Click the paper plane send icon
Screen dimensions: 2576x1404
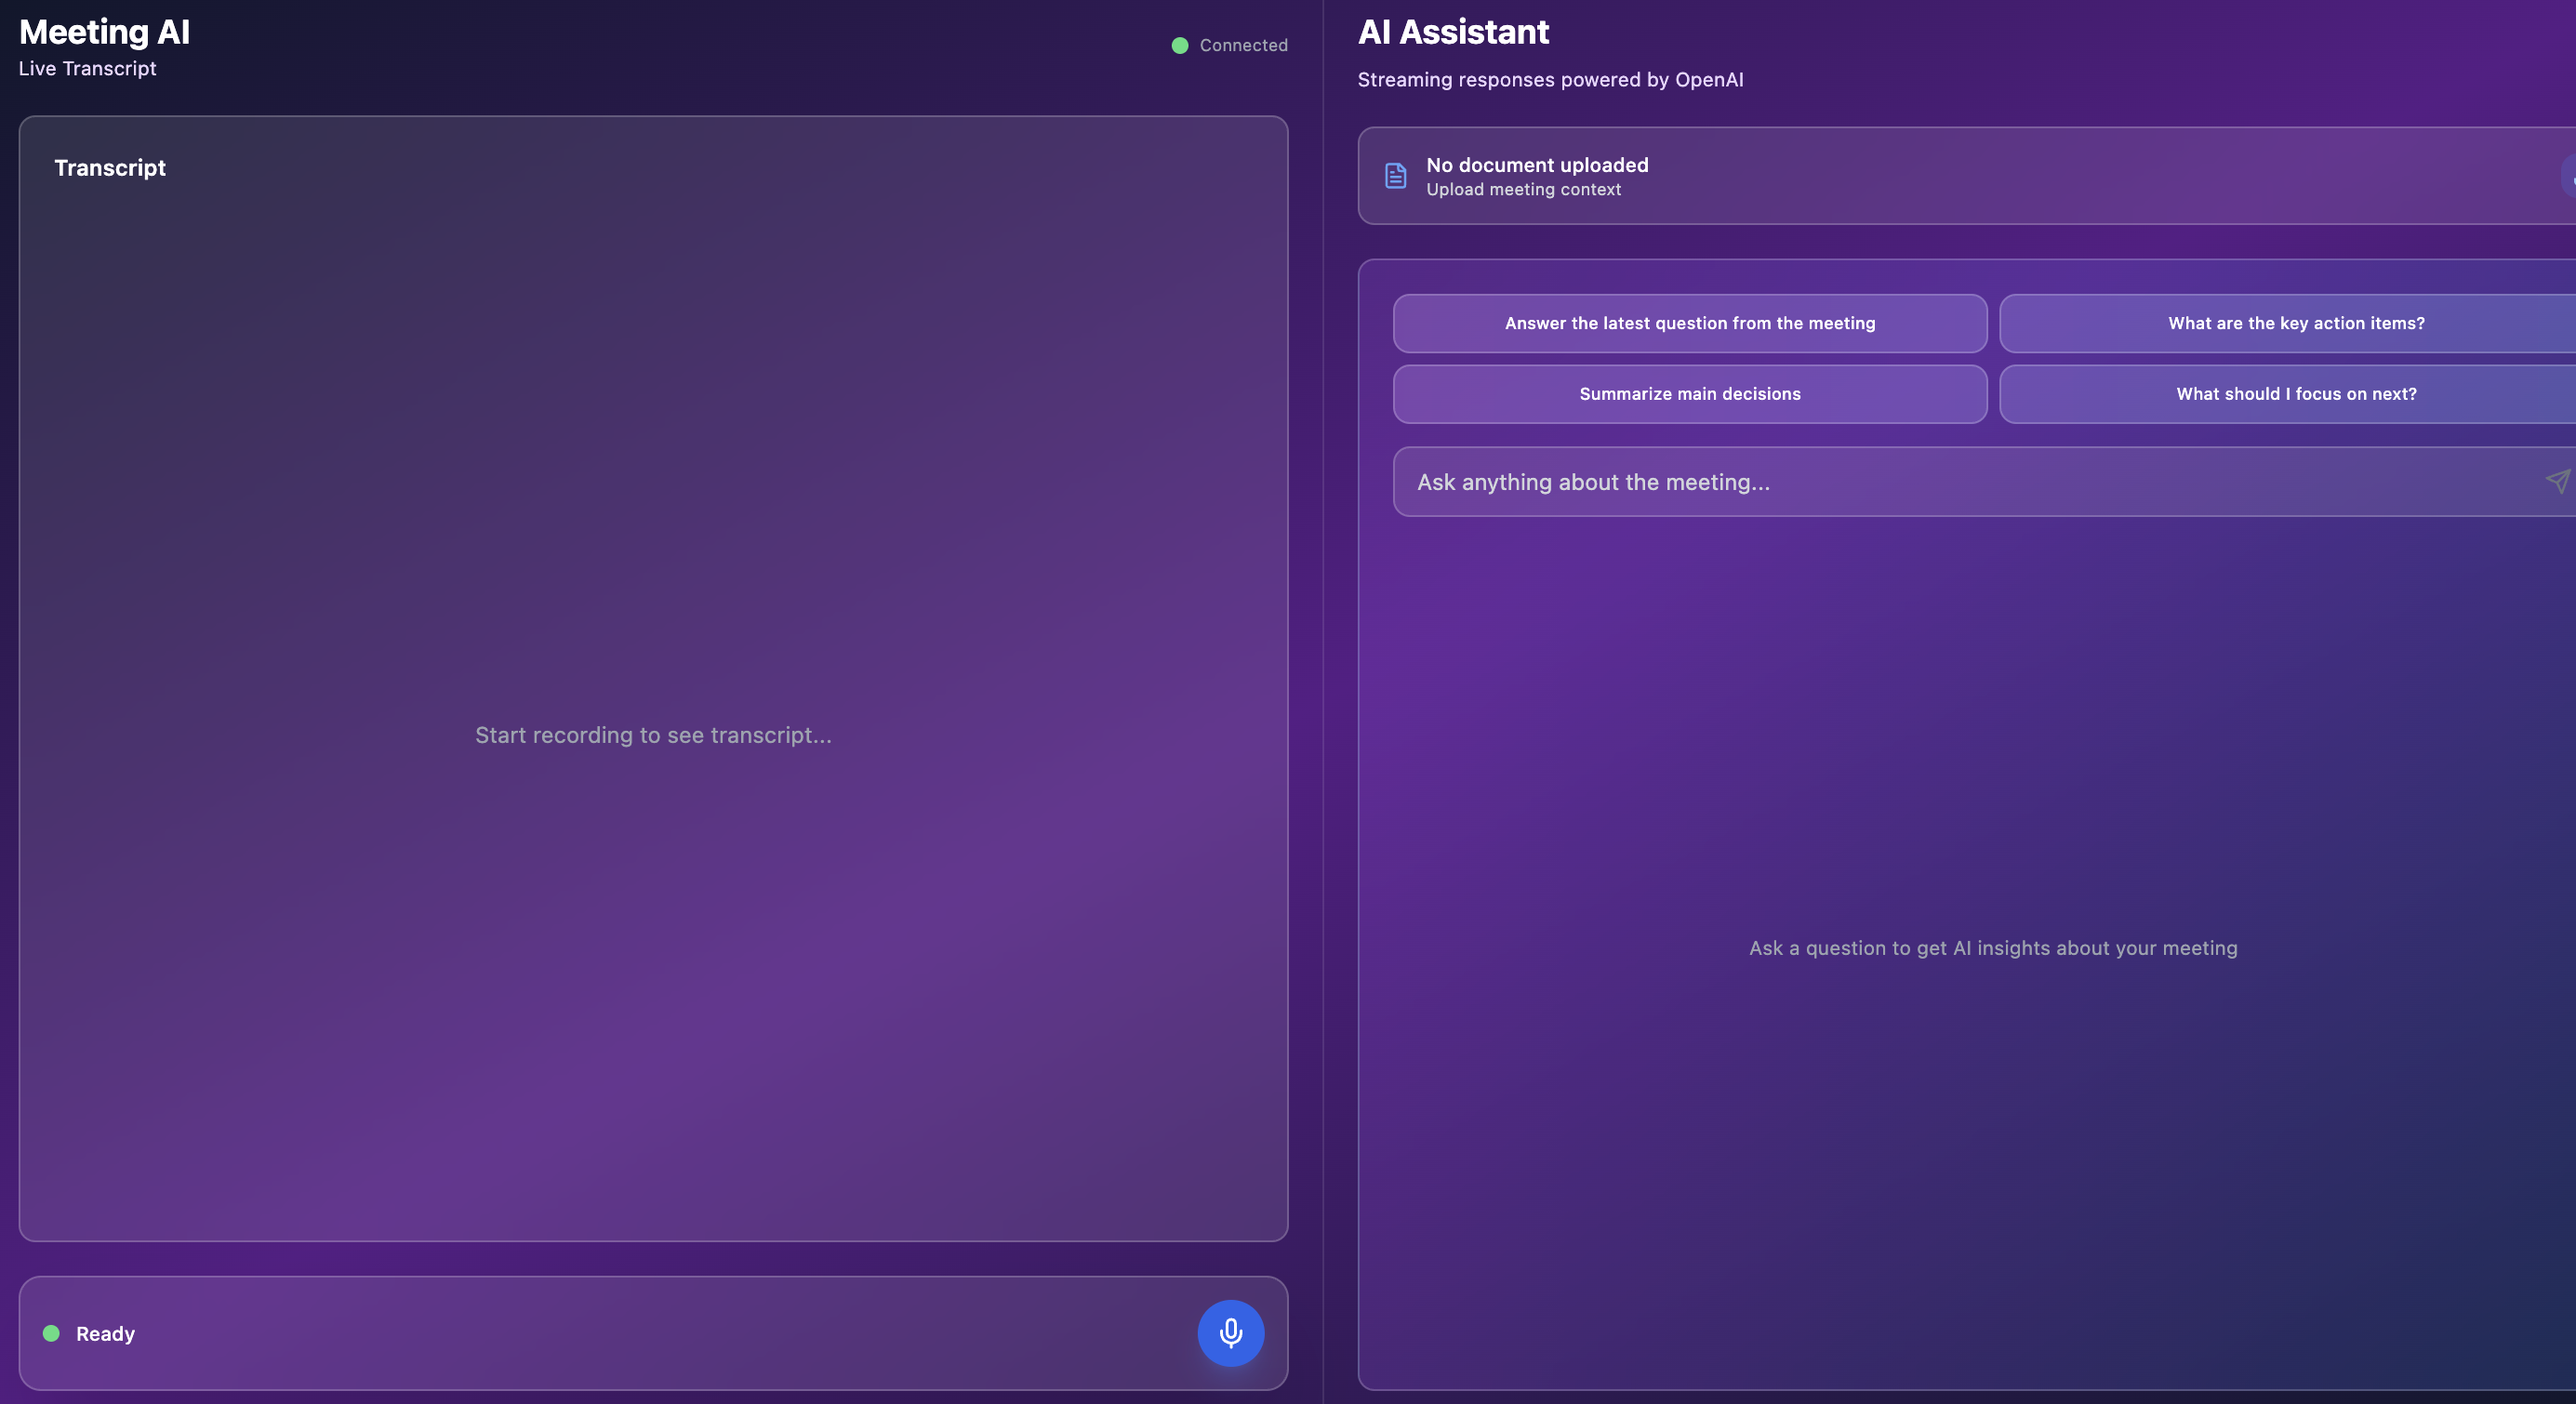2558,481
